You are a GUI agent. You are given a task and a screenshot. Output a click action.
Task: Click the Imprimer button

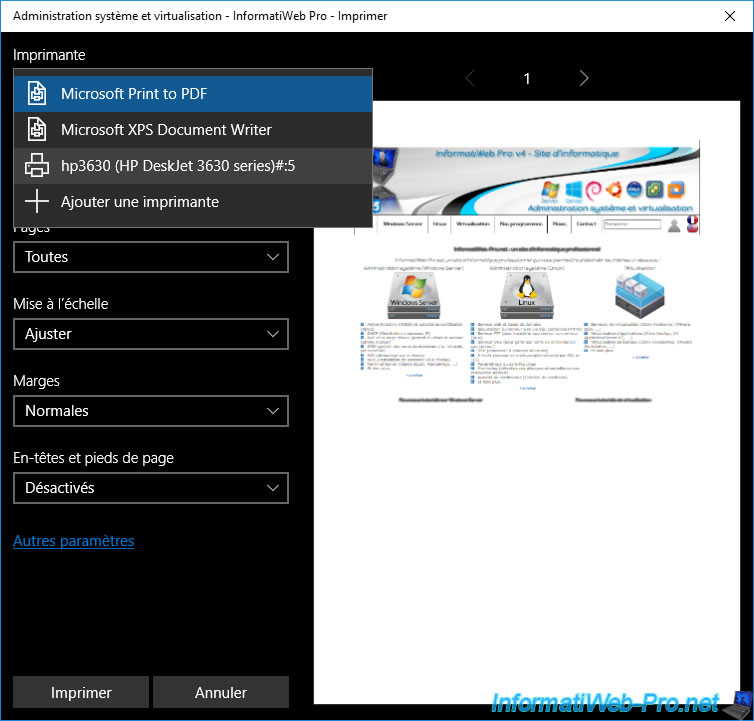pos(81,692)
